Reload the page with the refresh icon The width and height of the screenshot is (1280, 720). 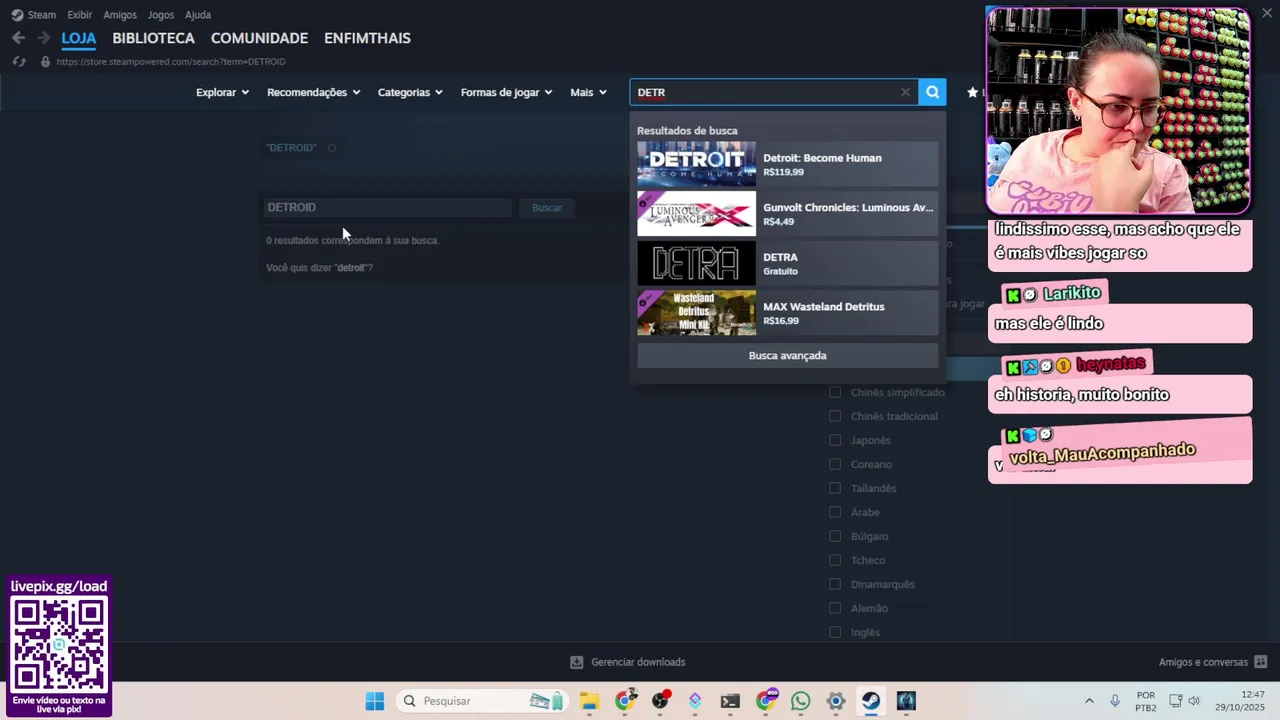pos(19,62)
